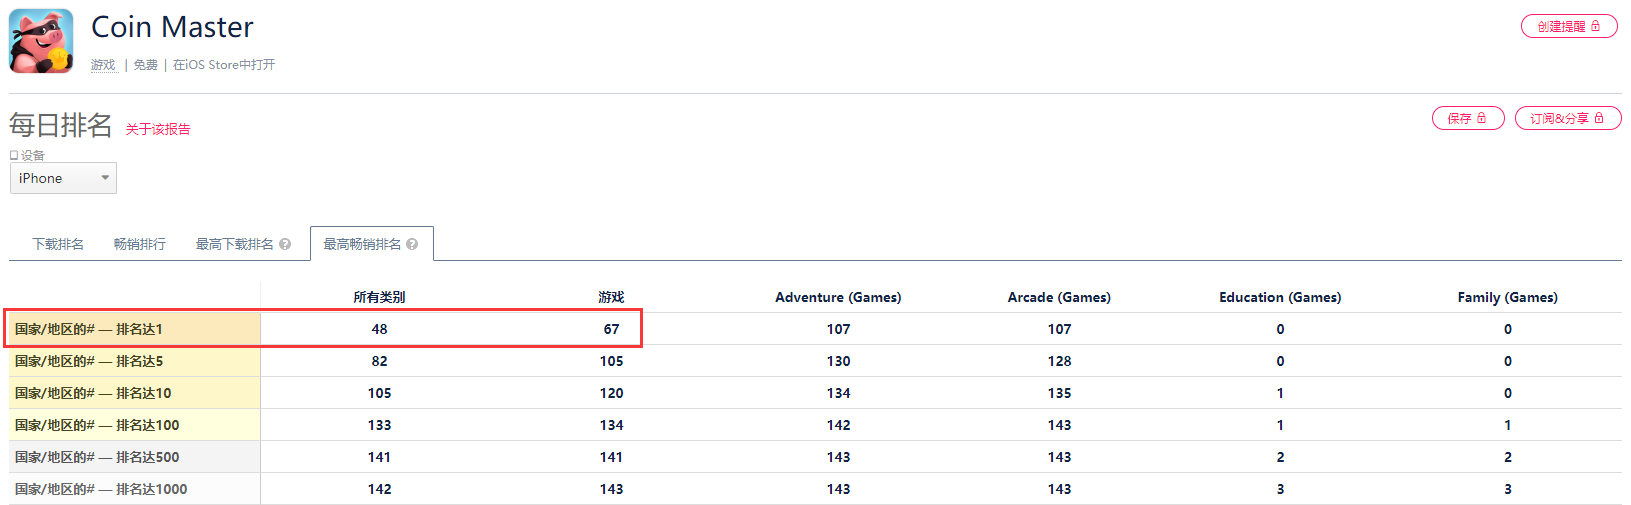Screen dimensions: 1631x505
Task: Click lock icon on 创建提醒 button
Action: 1596,26
